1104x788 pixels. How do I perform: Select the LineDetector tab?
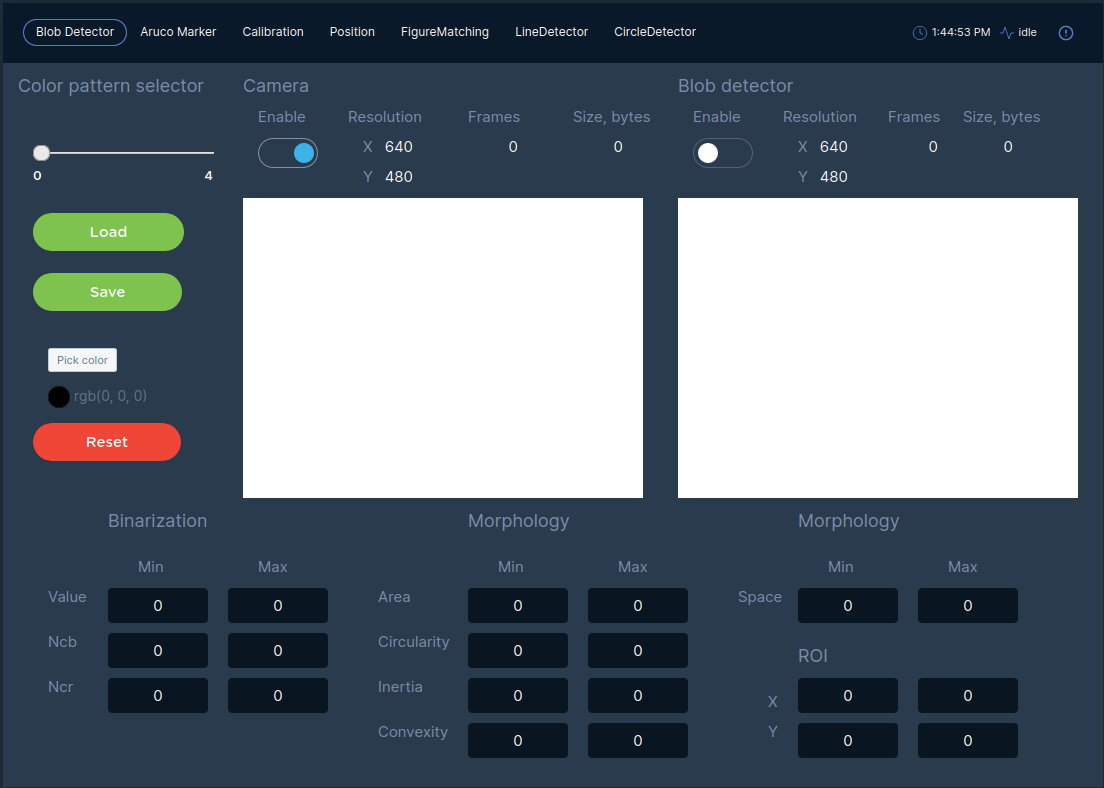552,32
